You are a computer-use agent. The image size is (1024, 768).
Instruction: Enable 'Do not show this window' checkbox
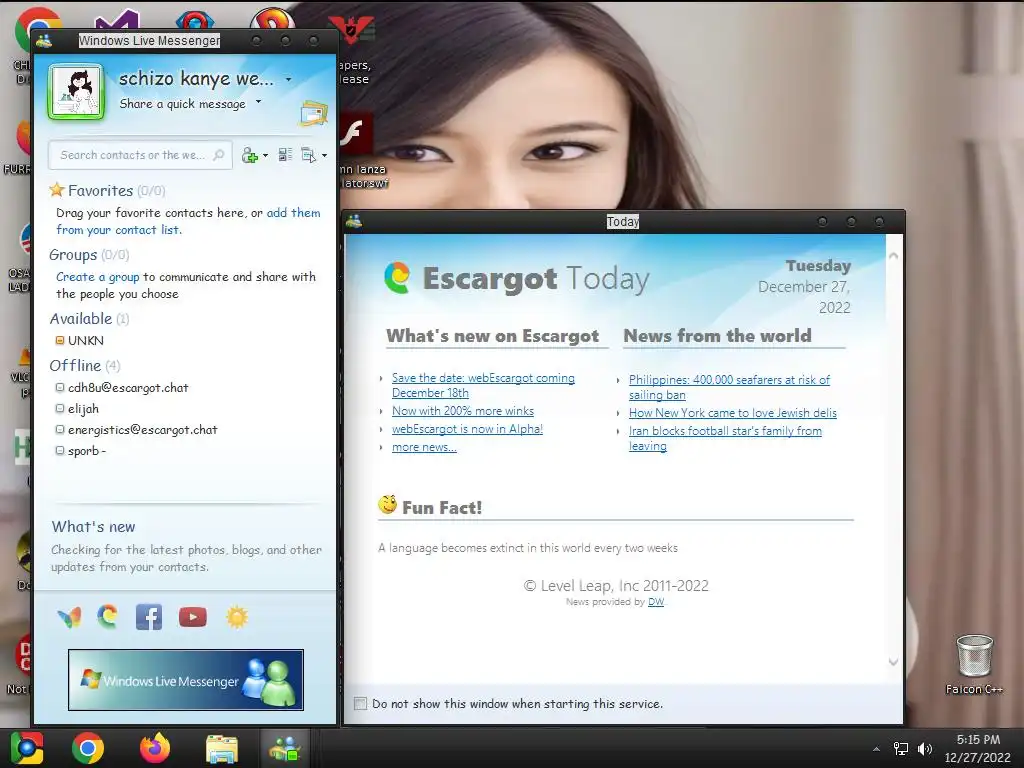pyautogui.click(x=360, y=703)
